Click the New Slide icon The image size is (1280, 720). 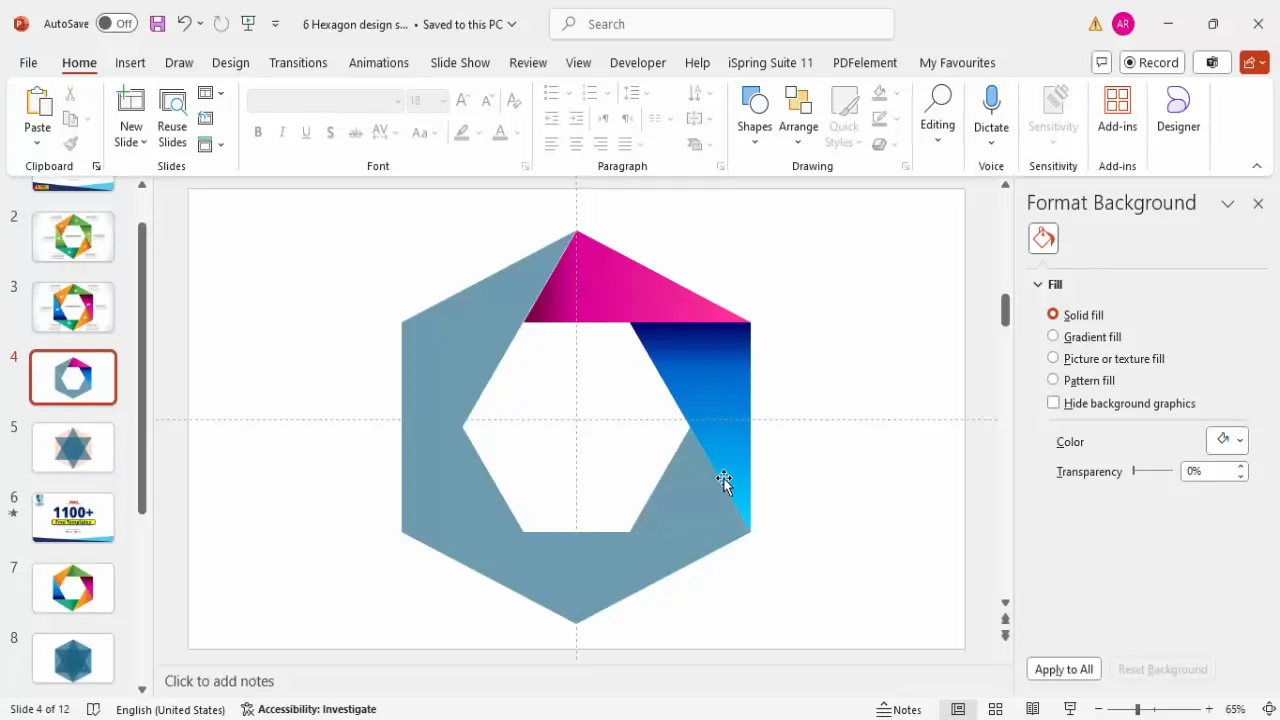coord(131,101)
